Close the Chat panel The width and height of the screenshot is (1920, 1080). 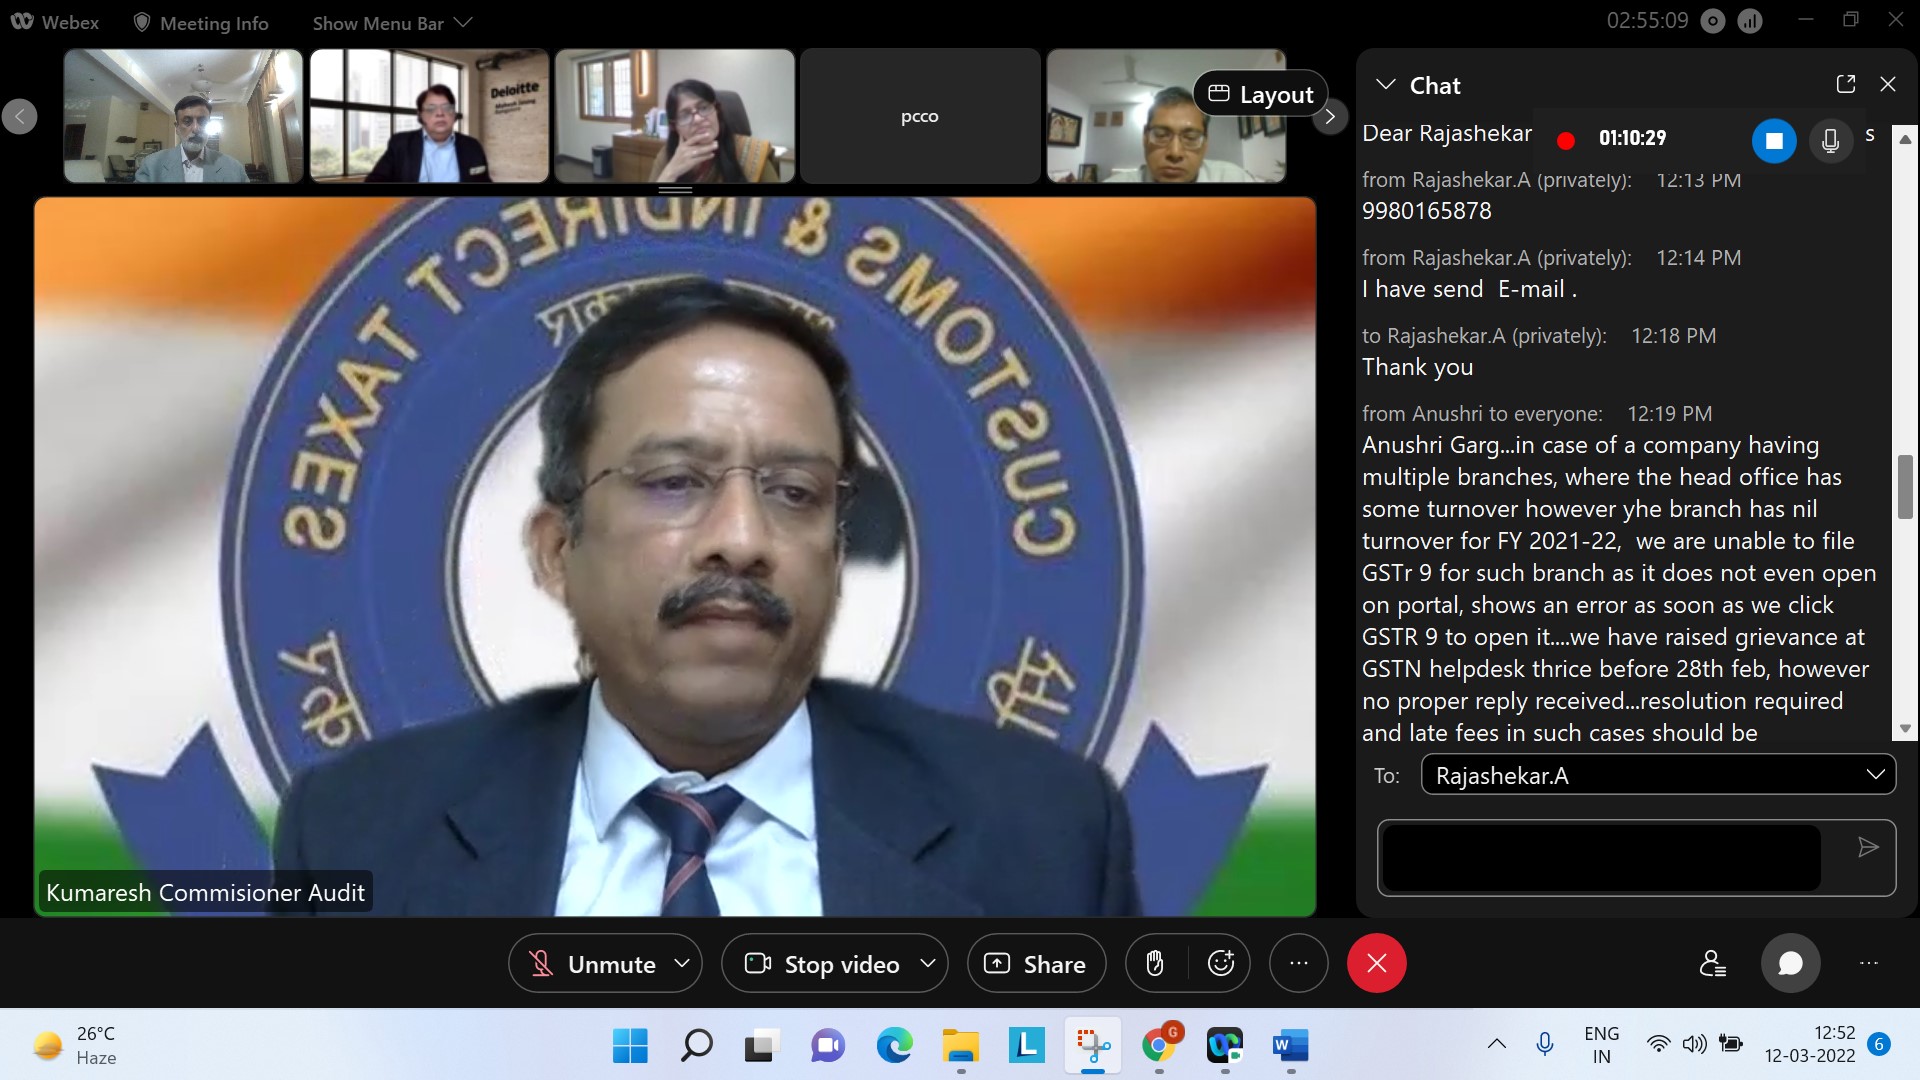point(1888,84)
